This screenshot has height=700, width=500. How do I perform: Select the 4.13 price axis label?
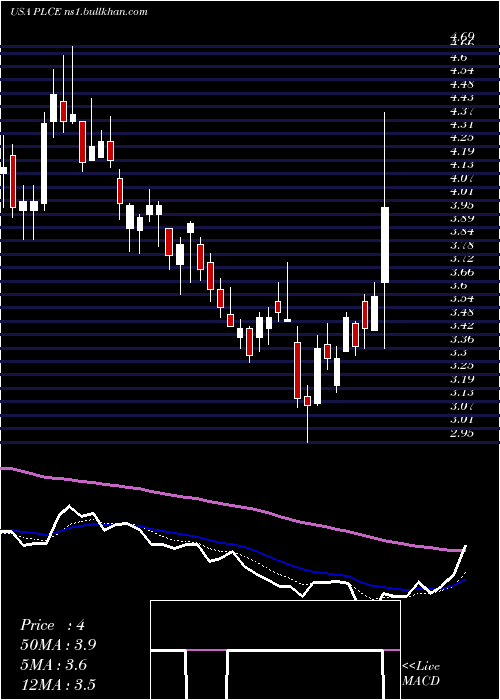point(462,164)
